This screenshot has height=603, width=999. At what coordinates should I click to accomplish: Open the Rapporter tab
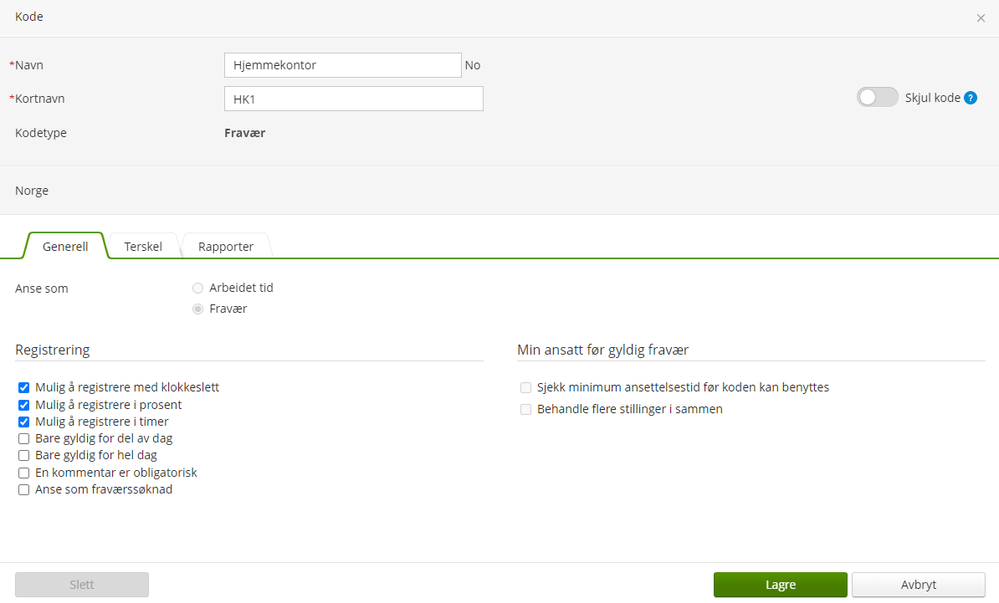click(226, 246)
